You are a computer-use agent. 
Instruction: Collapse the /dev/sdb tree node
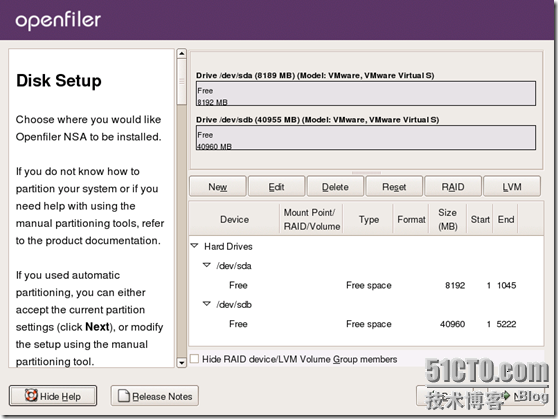pos(206,304)
